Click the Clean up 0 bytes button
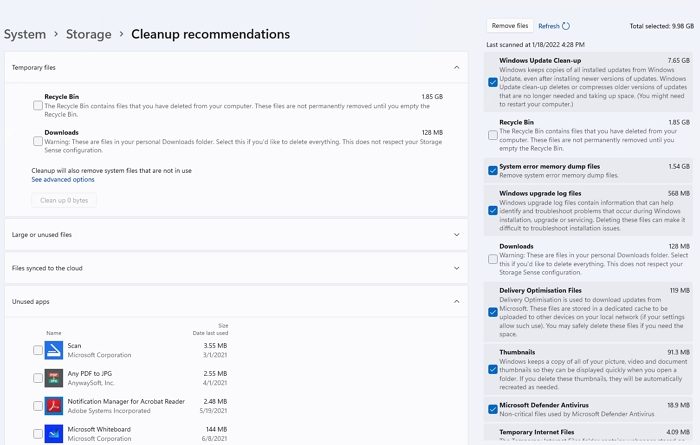The width and height of the screenshot is (700, 445). coord(64,200)
